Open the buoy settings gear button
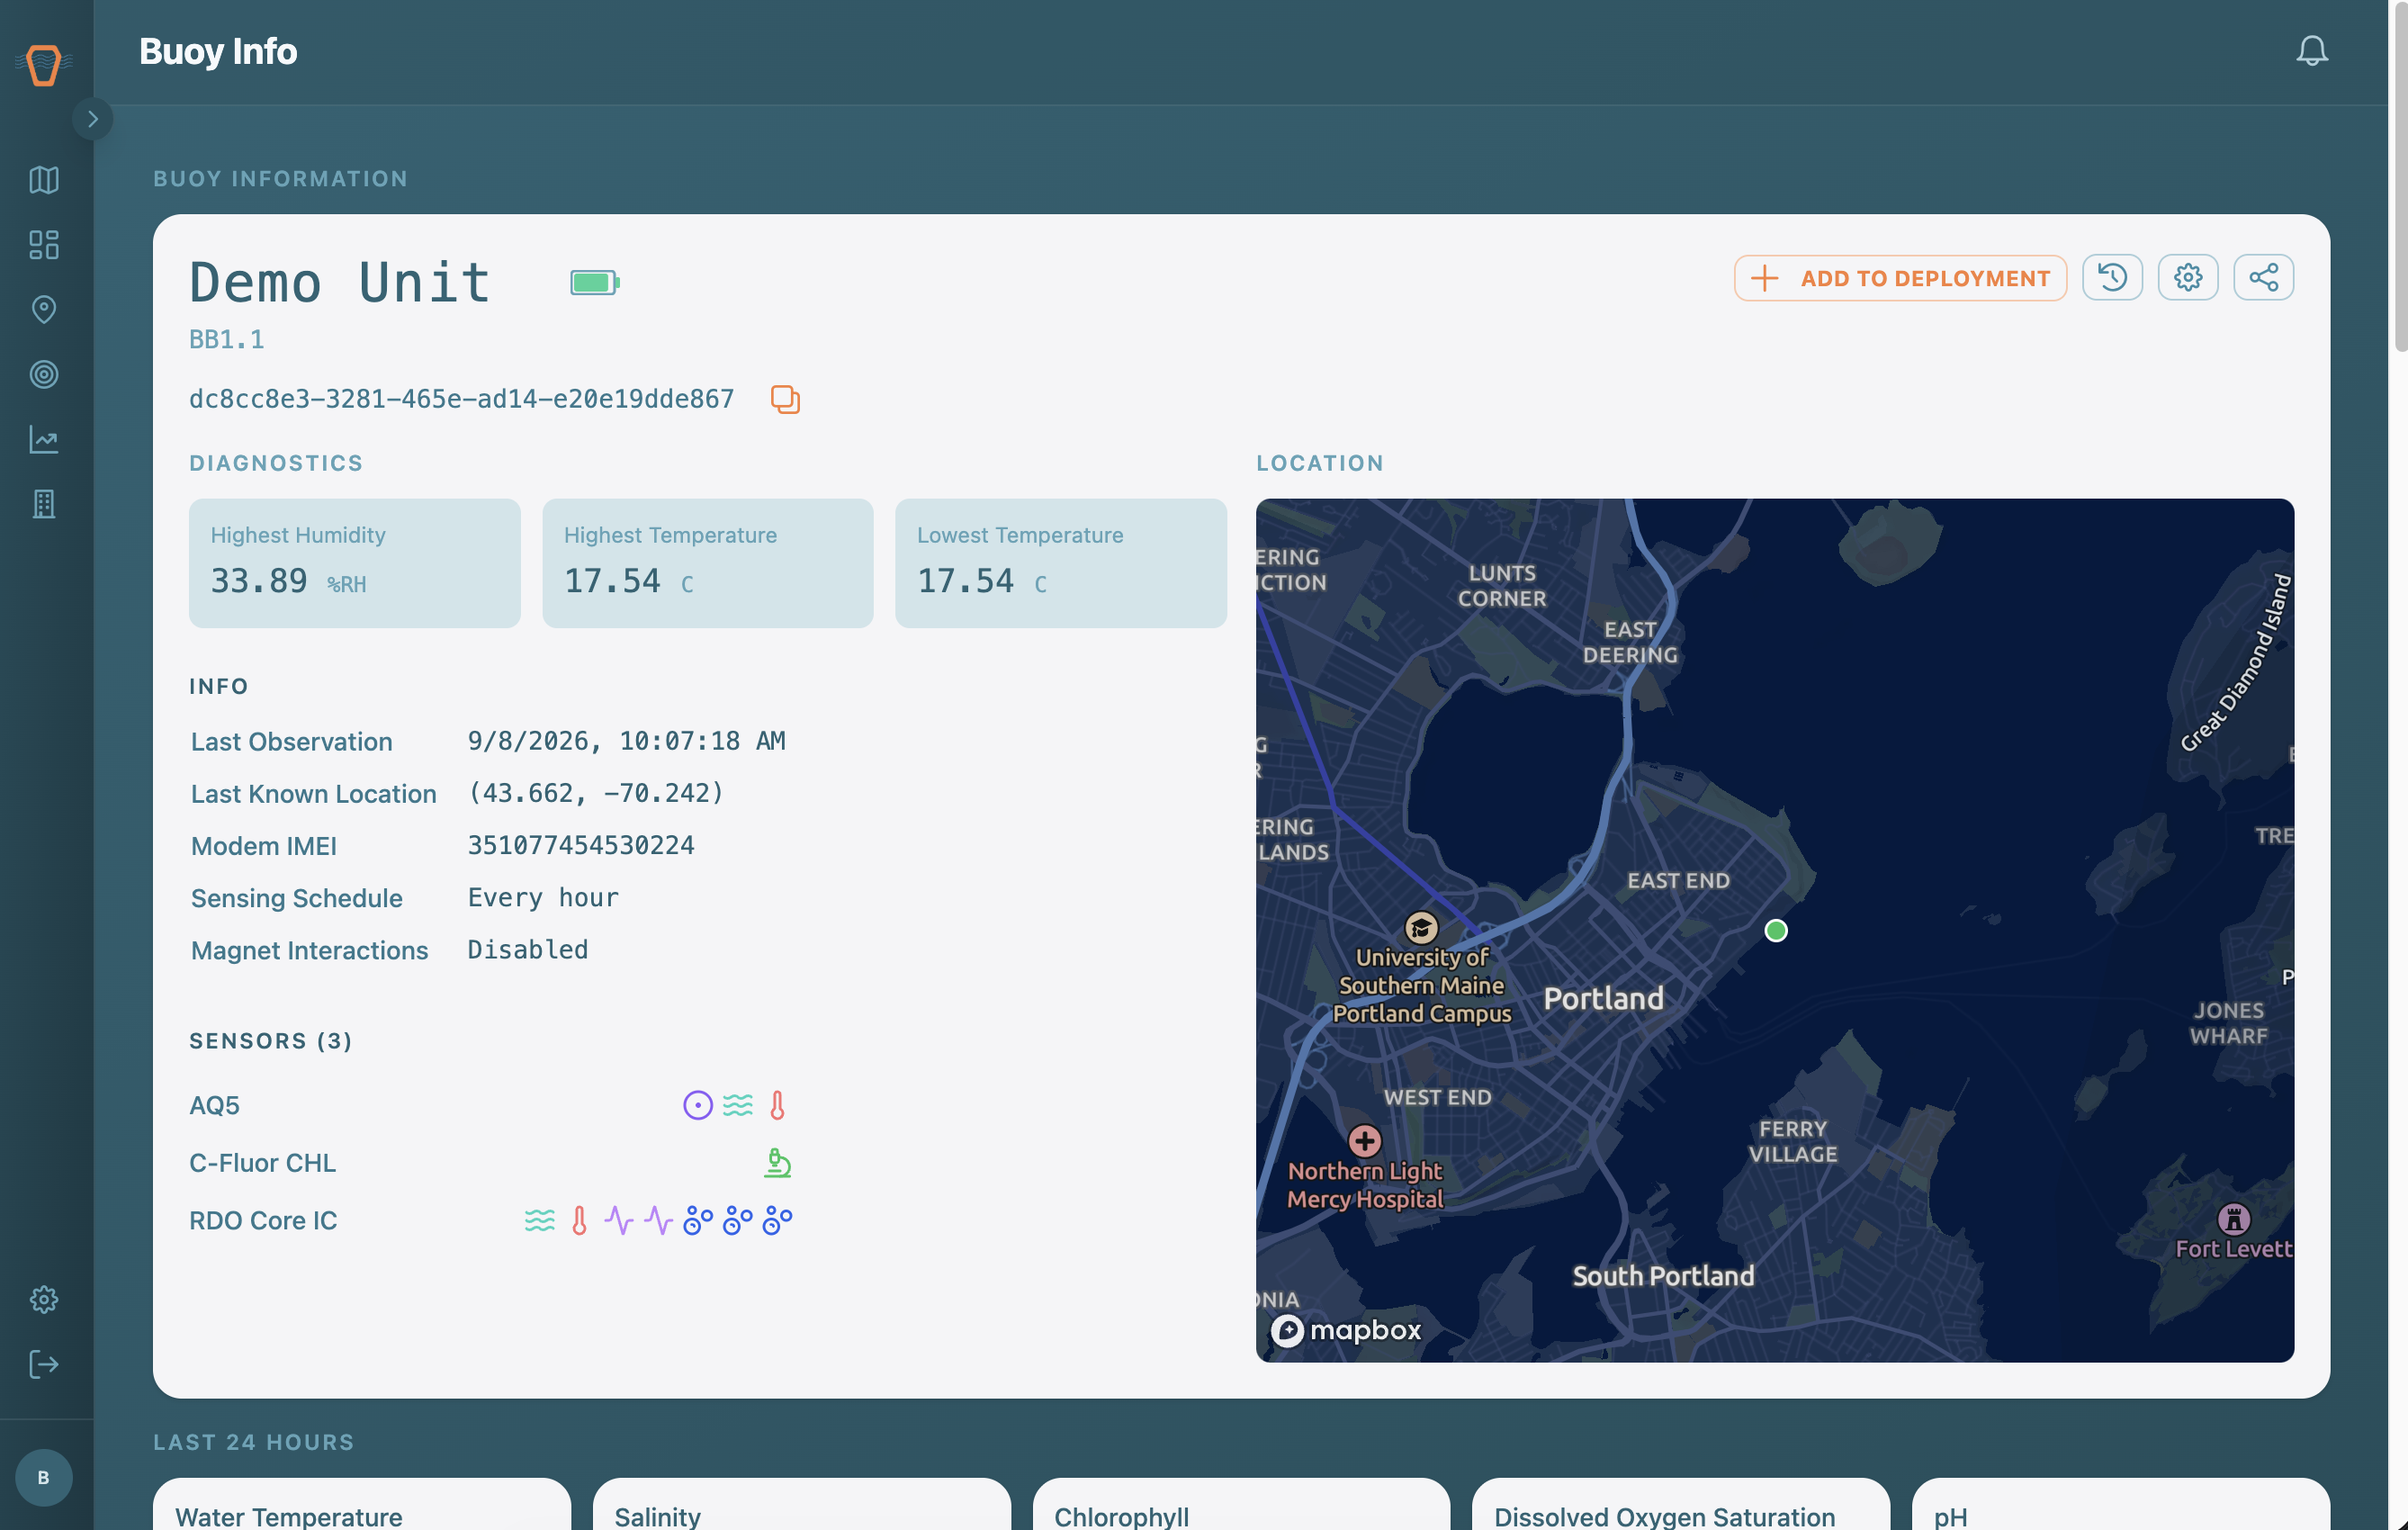This screenshot has height=1530, width=2408. click(2188, 277)
